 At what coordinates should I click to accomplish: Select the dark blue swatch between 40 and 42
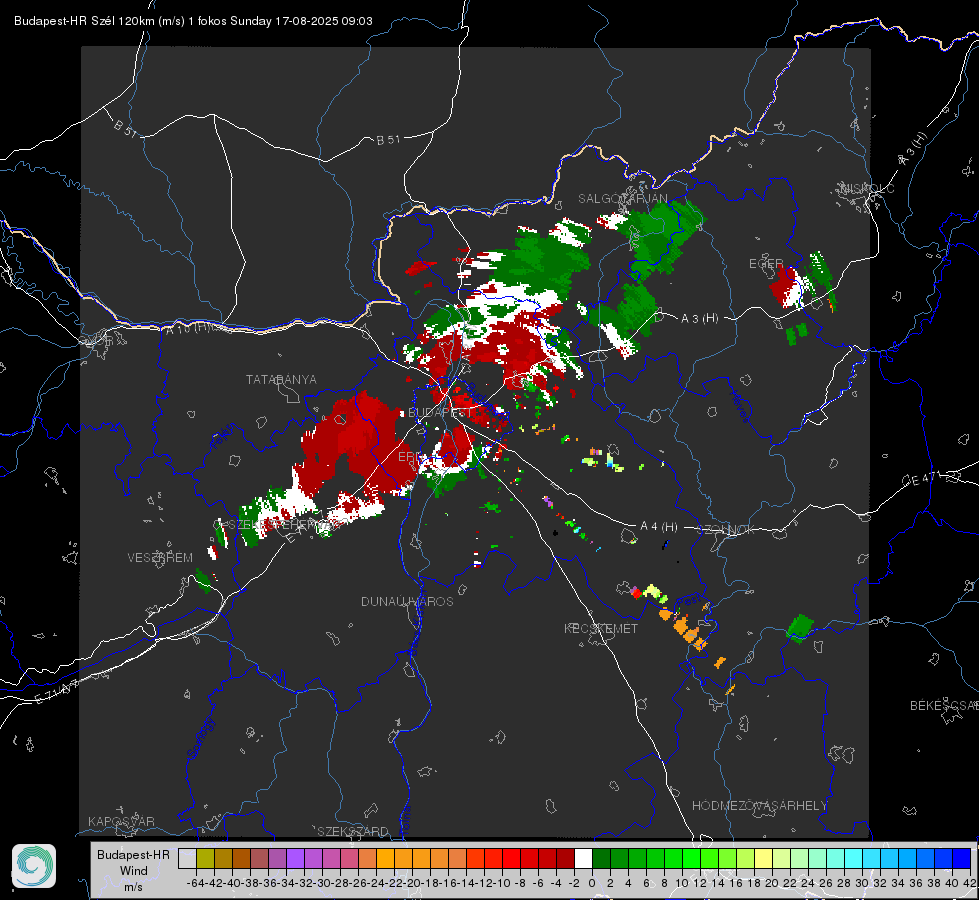coord(962,858)
